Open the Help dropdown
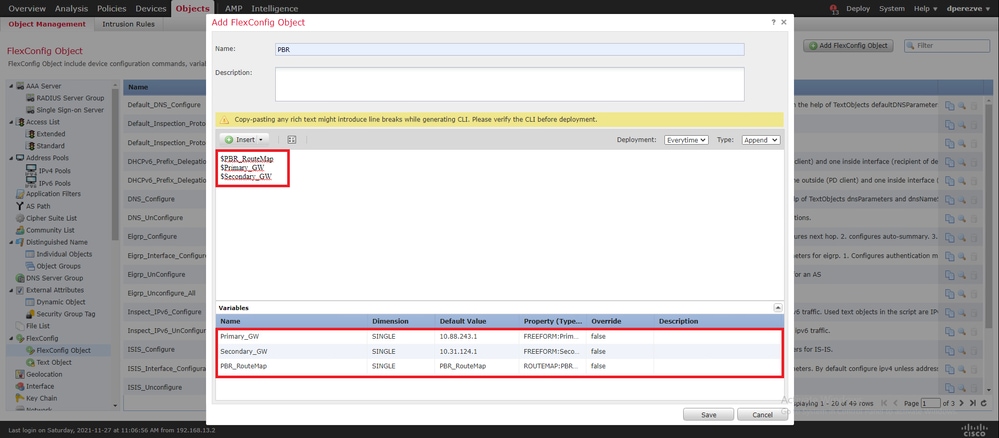999x438 pixels. click(x=926, y=8)
